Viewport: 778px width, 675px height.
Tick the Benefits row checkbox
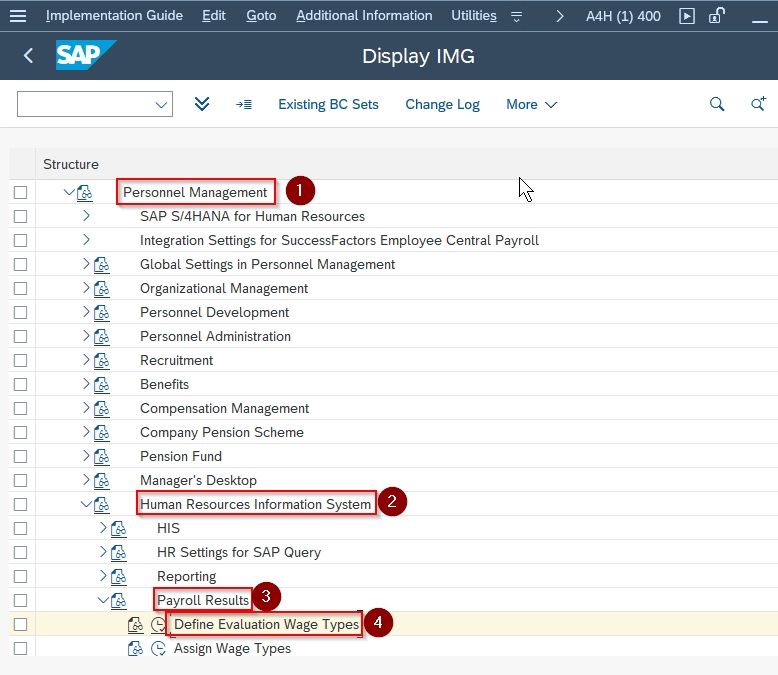[x=20, y=385]
